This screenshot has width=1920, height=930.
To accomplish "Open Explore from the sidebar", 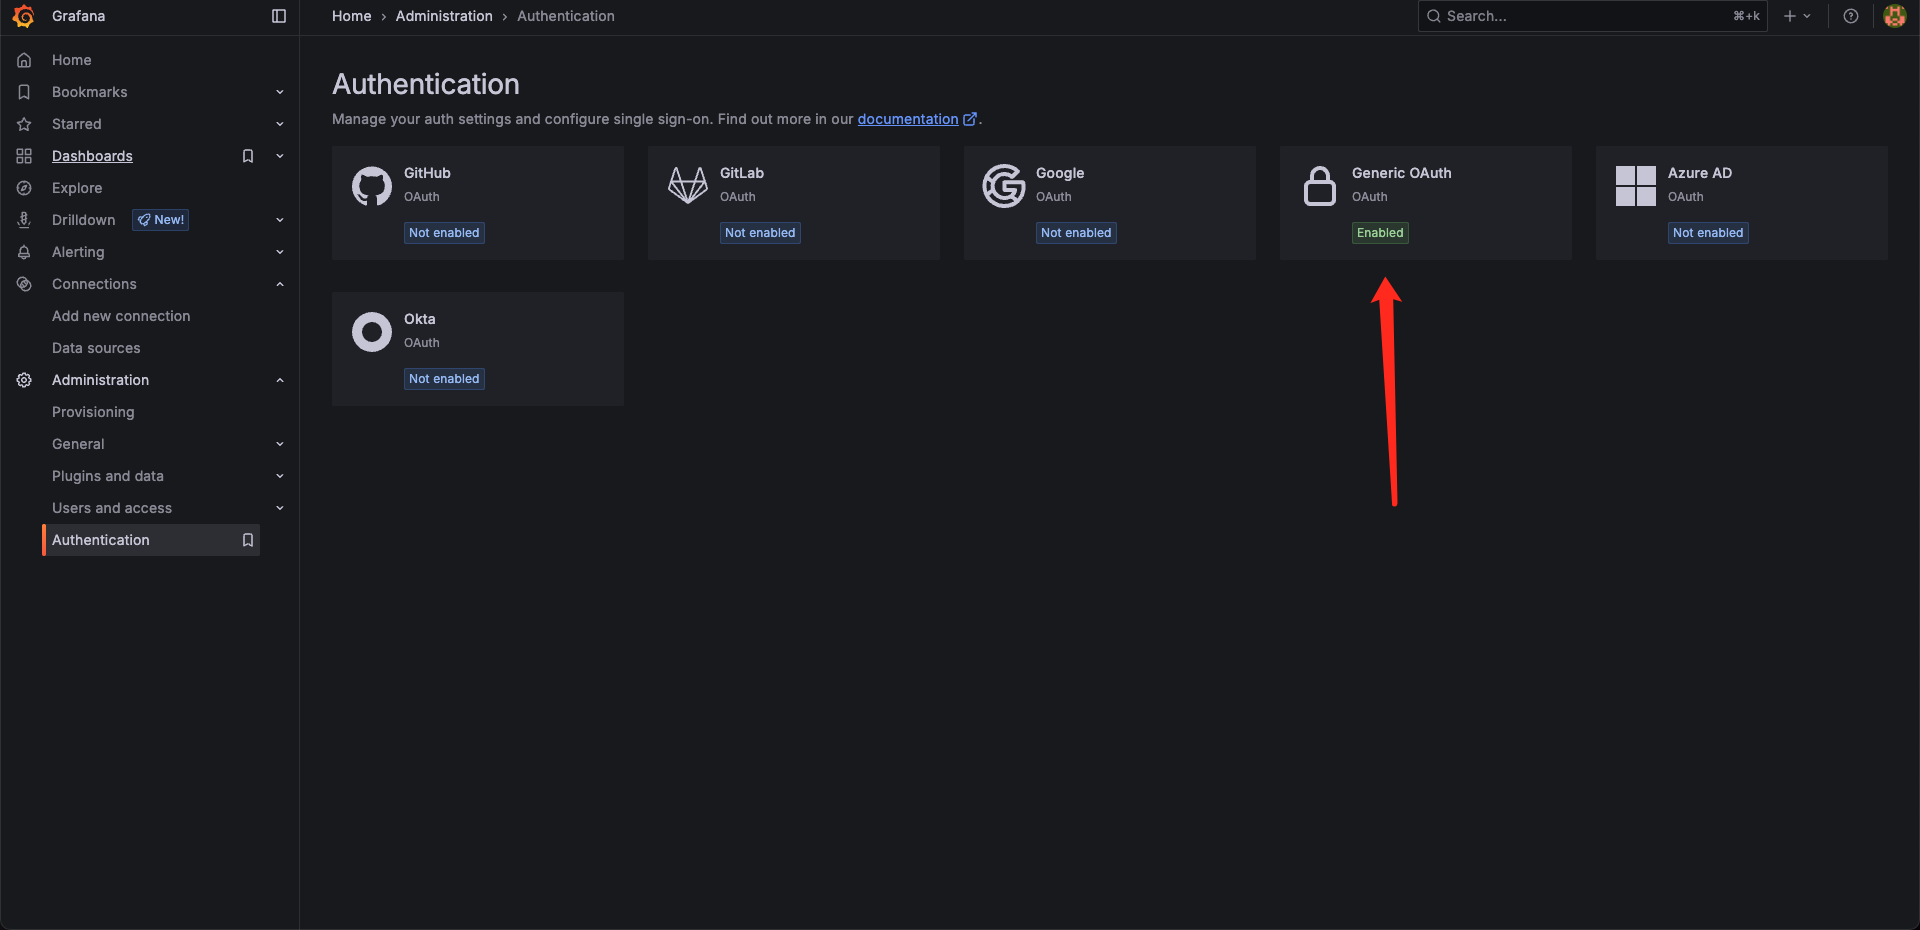I will (x=77, y=188).
